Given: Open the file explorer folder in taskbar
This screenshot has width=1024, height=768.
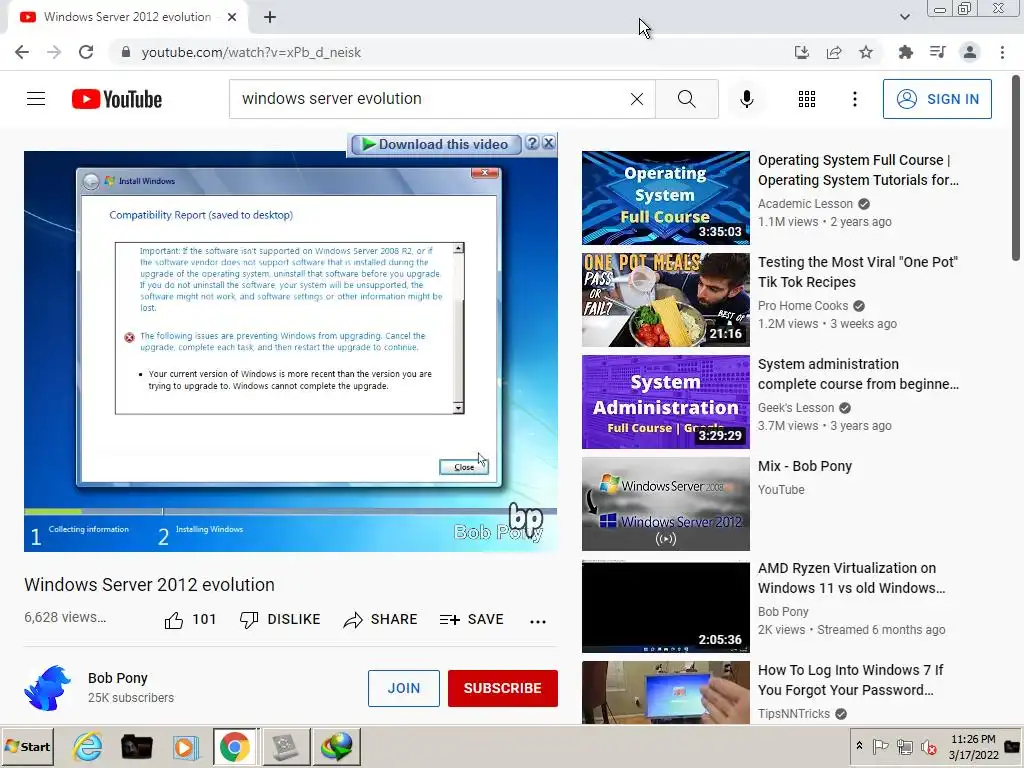Looking at the screenshot, I should pos(136,746).
